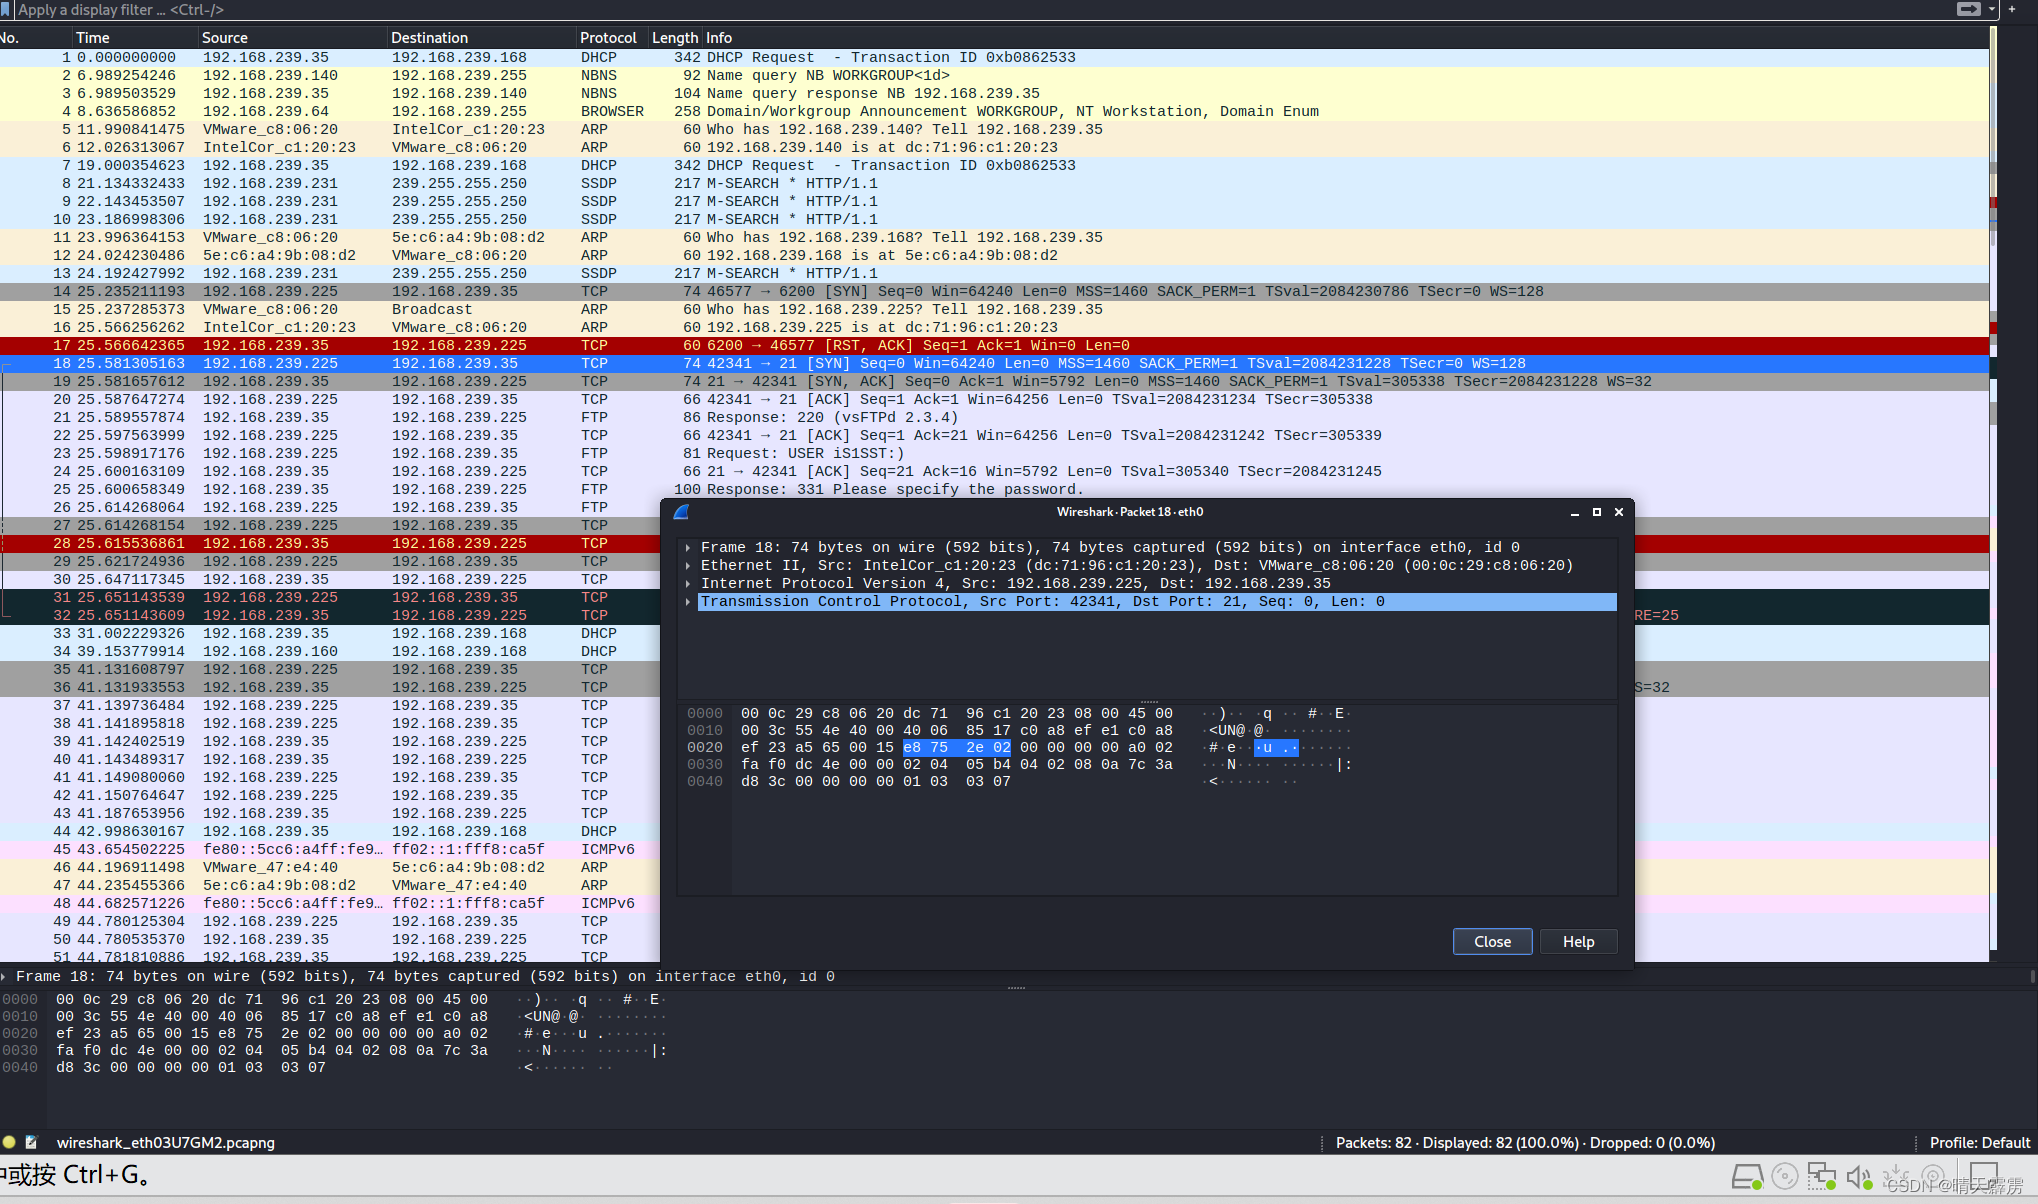Select packet 1 DHCP Request row
This screenshot has height=1204, width=2038.
994,57
